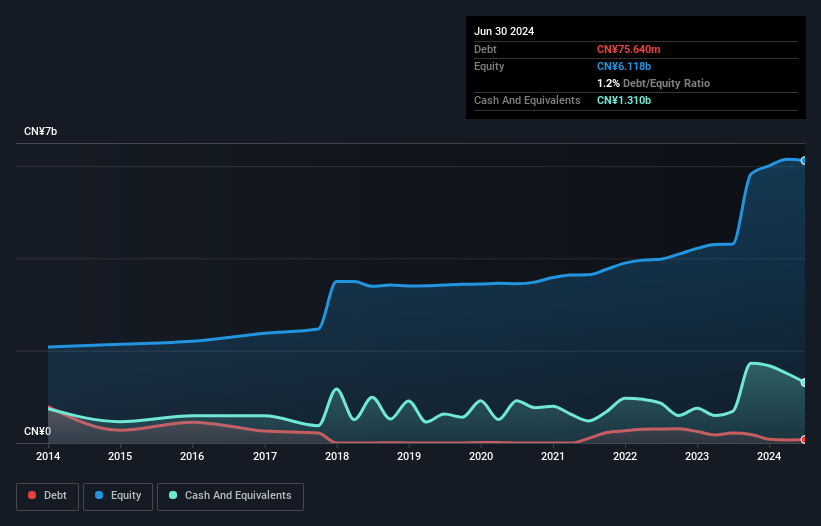Click the Debt value CN¥75.640m

coord(628,49)
